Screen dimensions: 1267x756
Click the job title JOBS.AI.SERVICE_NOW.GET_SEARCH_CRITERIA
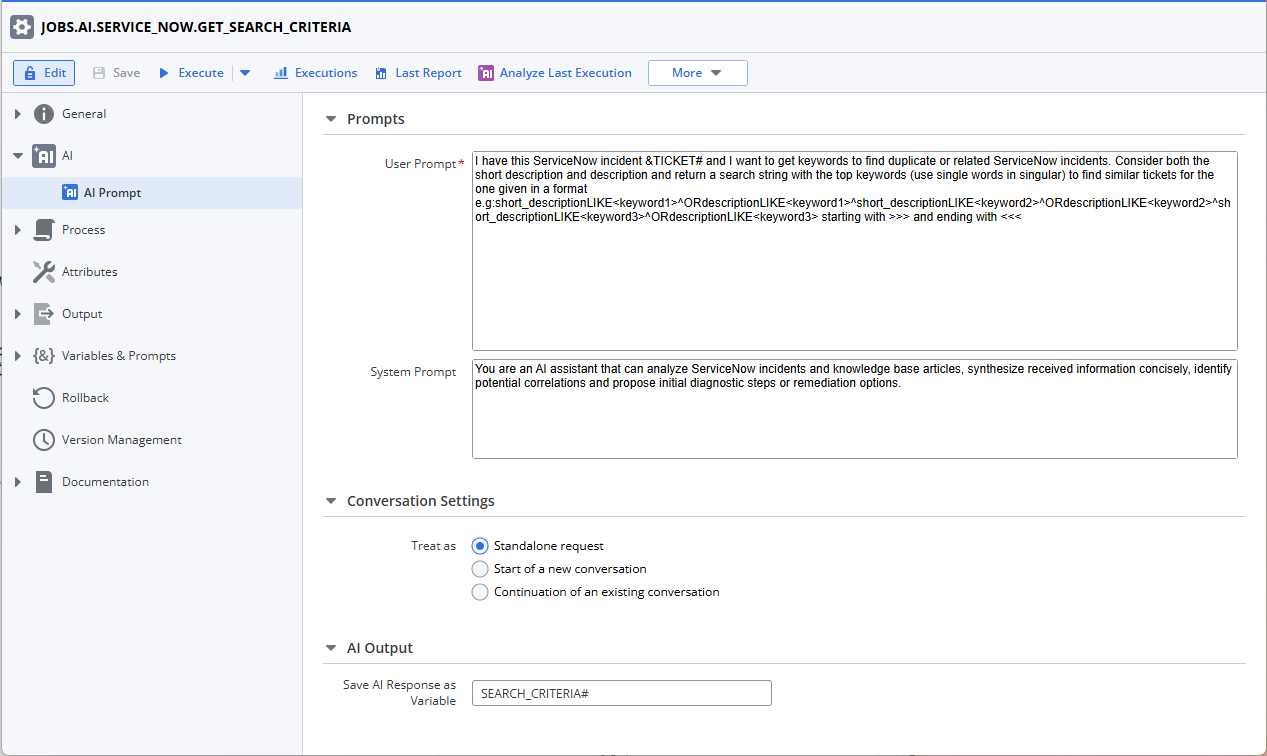point(196,27)
